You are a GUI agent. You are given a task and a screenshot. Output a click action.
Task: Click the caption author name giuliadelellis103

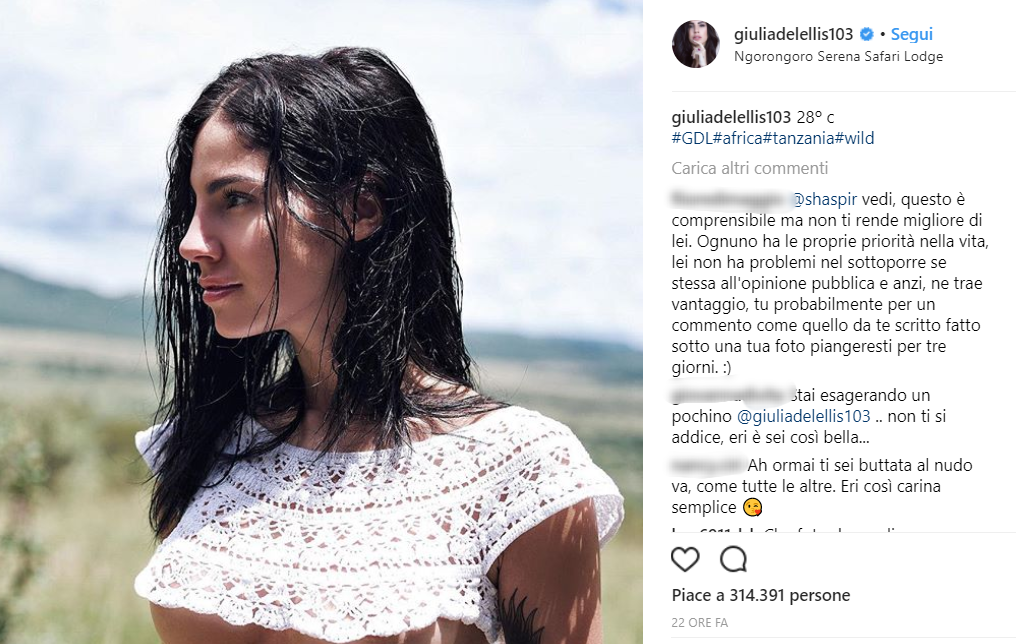pos(731,117)
